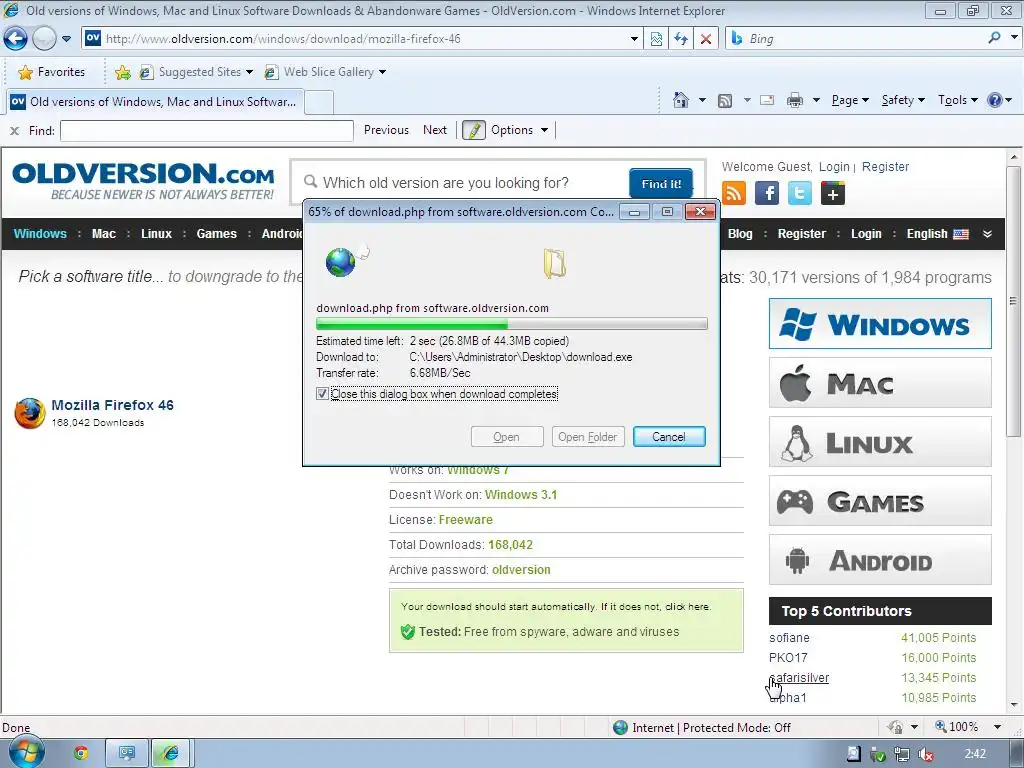Click the big Windows category button

[880, 324]
